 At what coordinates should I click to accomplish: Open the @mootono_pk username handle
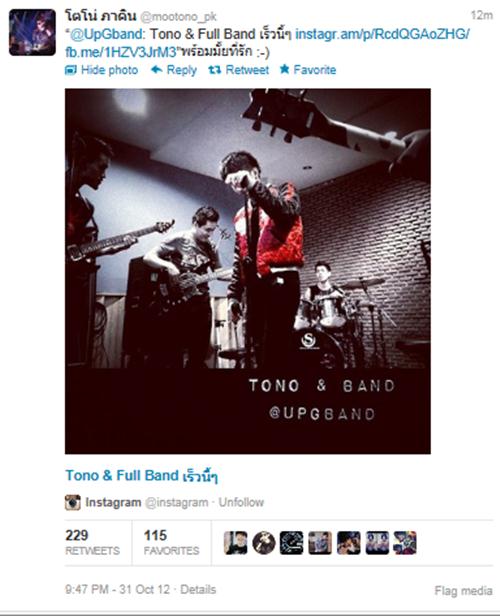(x=178, y=16)
